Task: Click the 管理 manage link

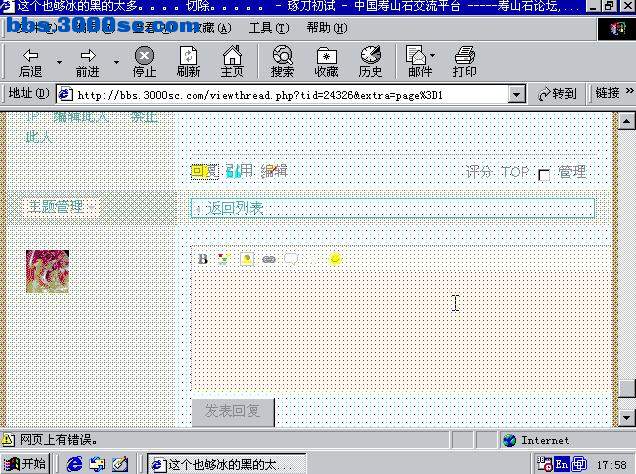Action: pos(572,172)
